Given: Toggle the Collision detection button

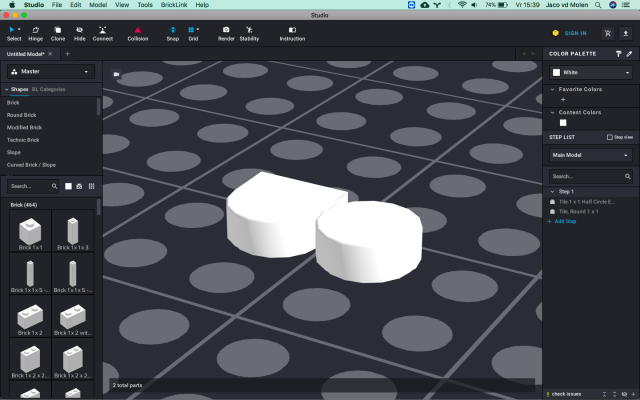Looking at the screenshot, I should (138, 33).
